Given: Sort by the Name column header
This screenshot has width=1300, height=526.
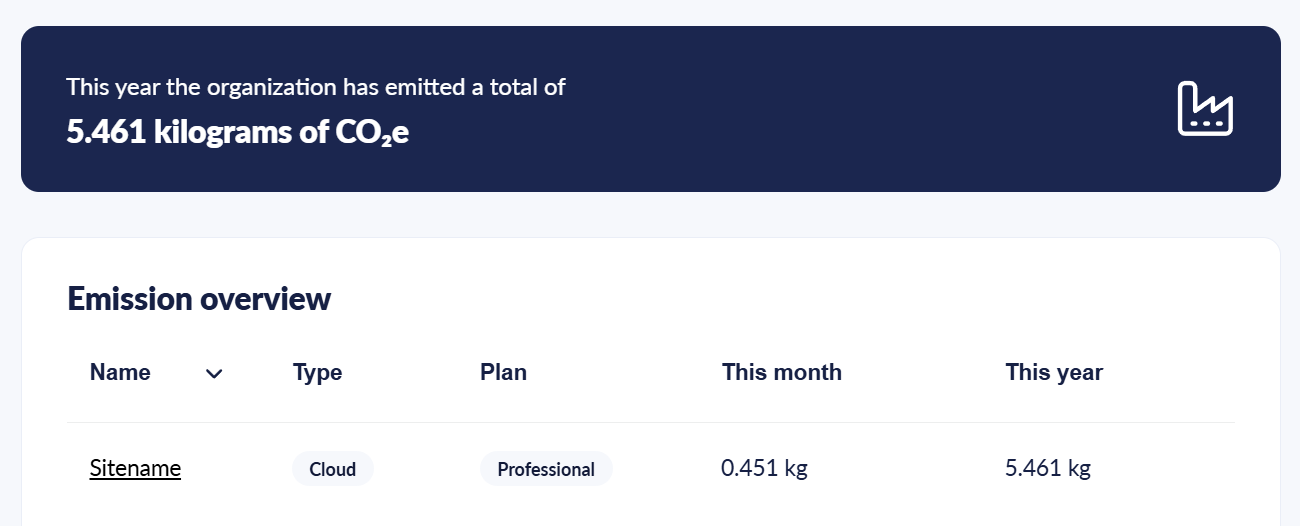Looking at the screenshot, I should pos(120,373).
